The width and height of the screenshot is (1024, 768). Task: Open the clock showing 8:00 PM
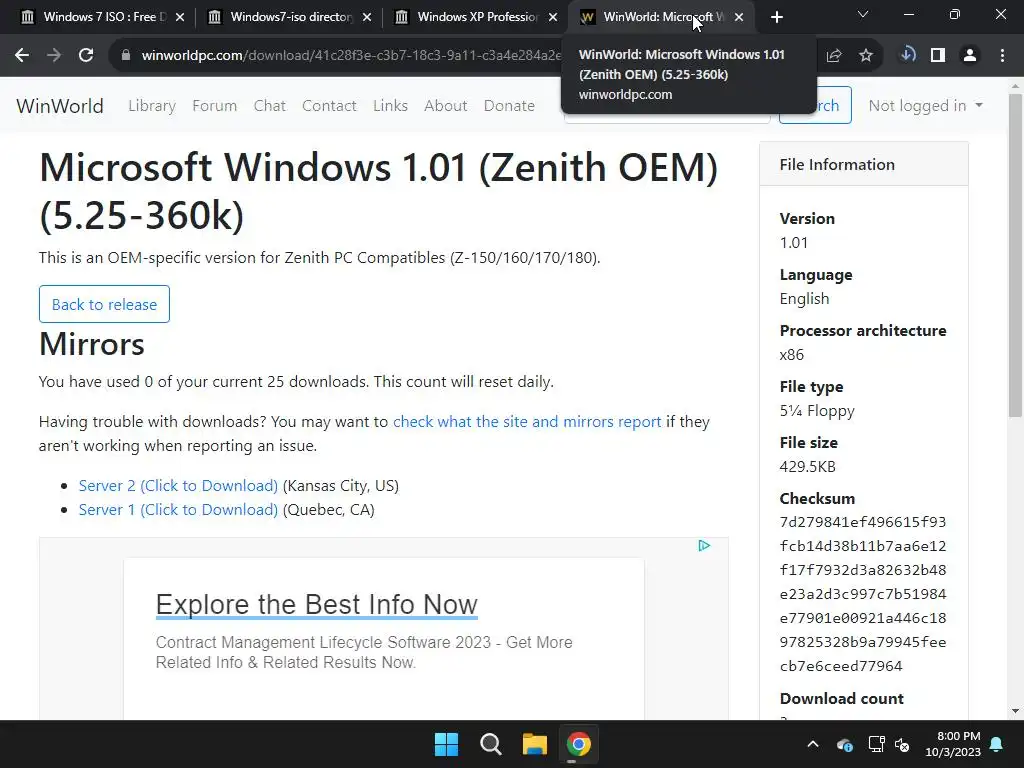point(953,744)
